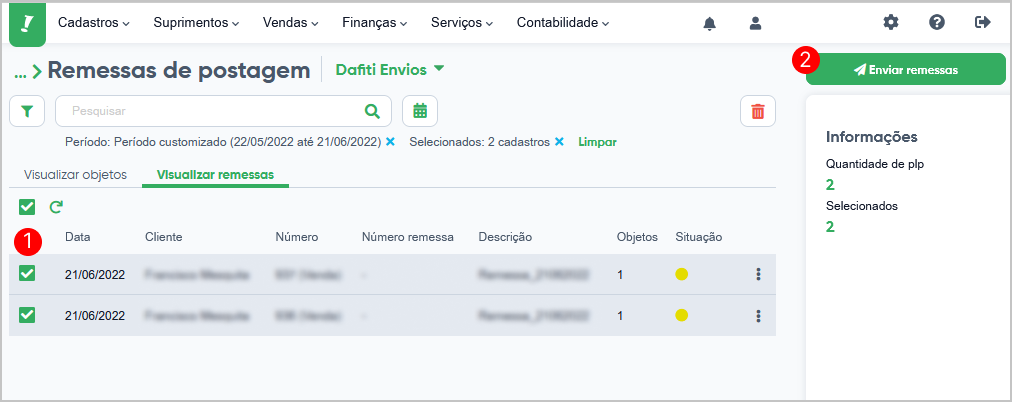Click the search magnifier icon

(x=372, y=111)
